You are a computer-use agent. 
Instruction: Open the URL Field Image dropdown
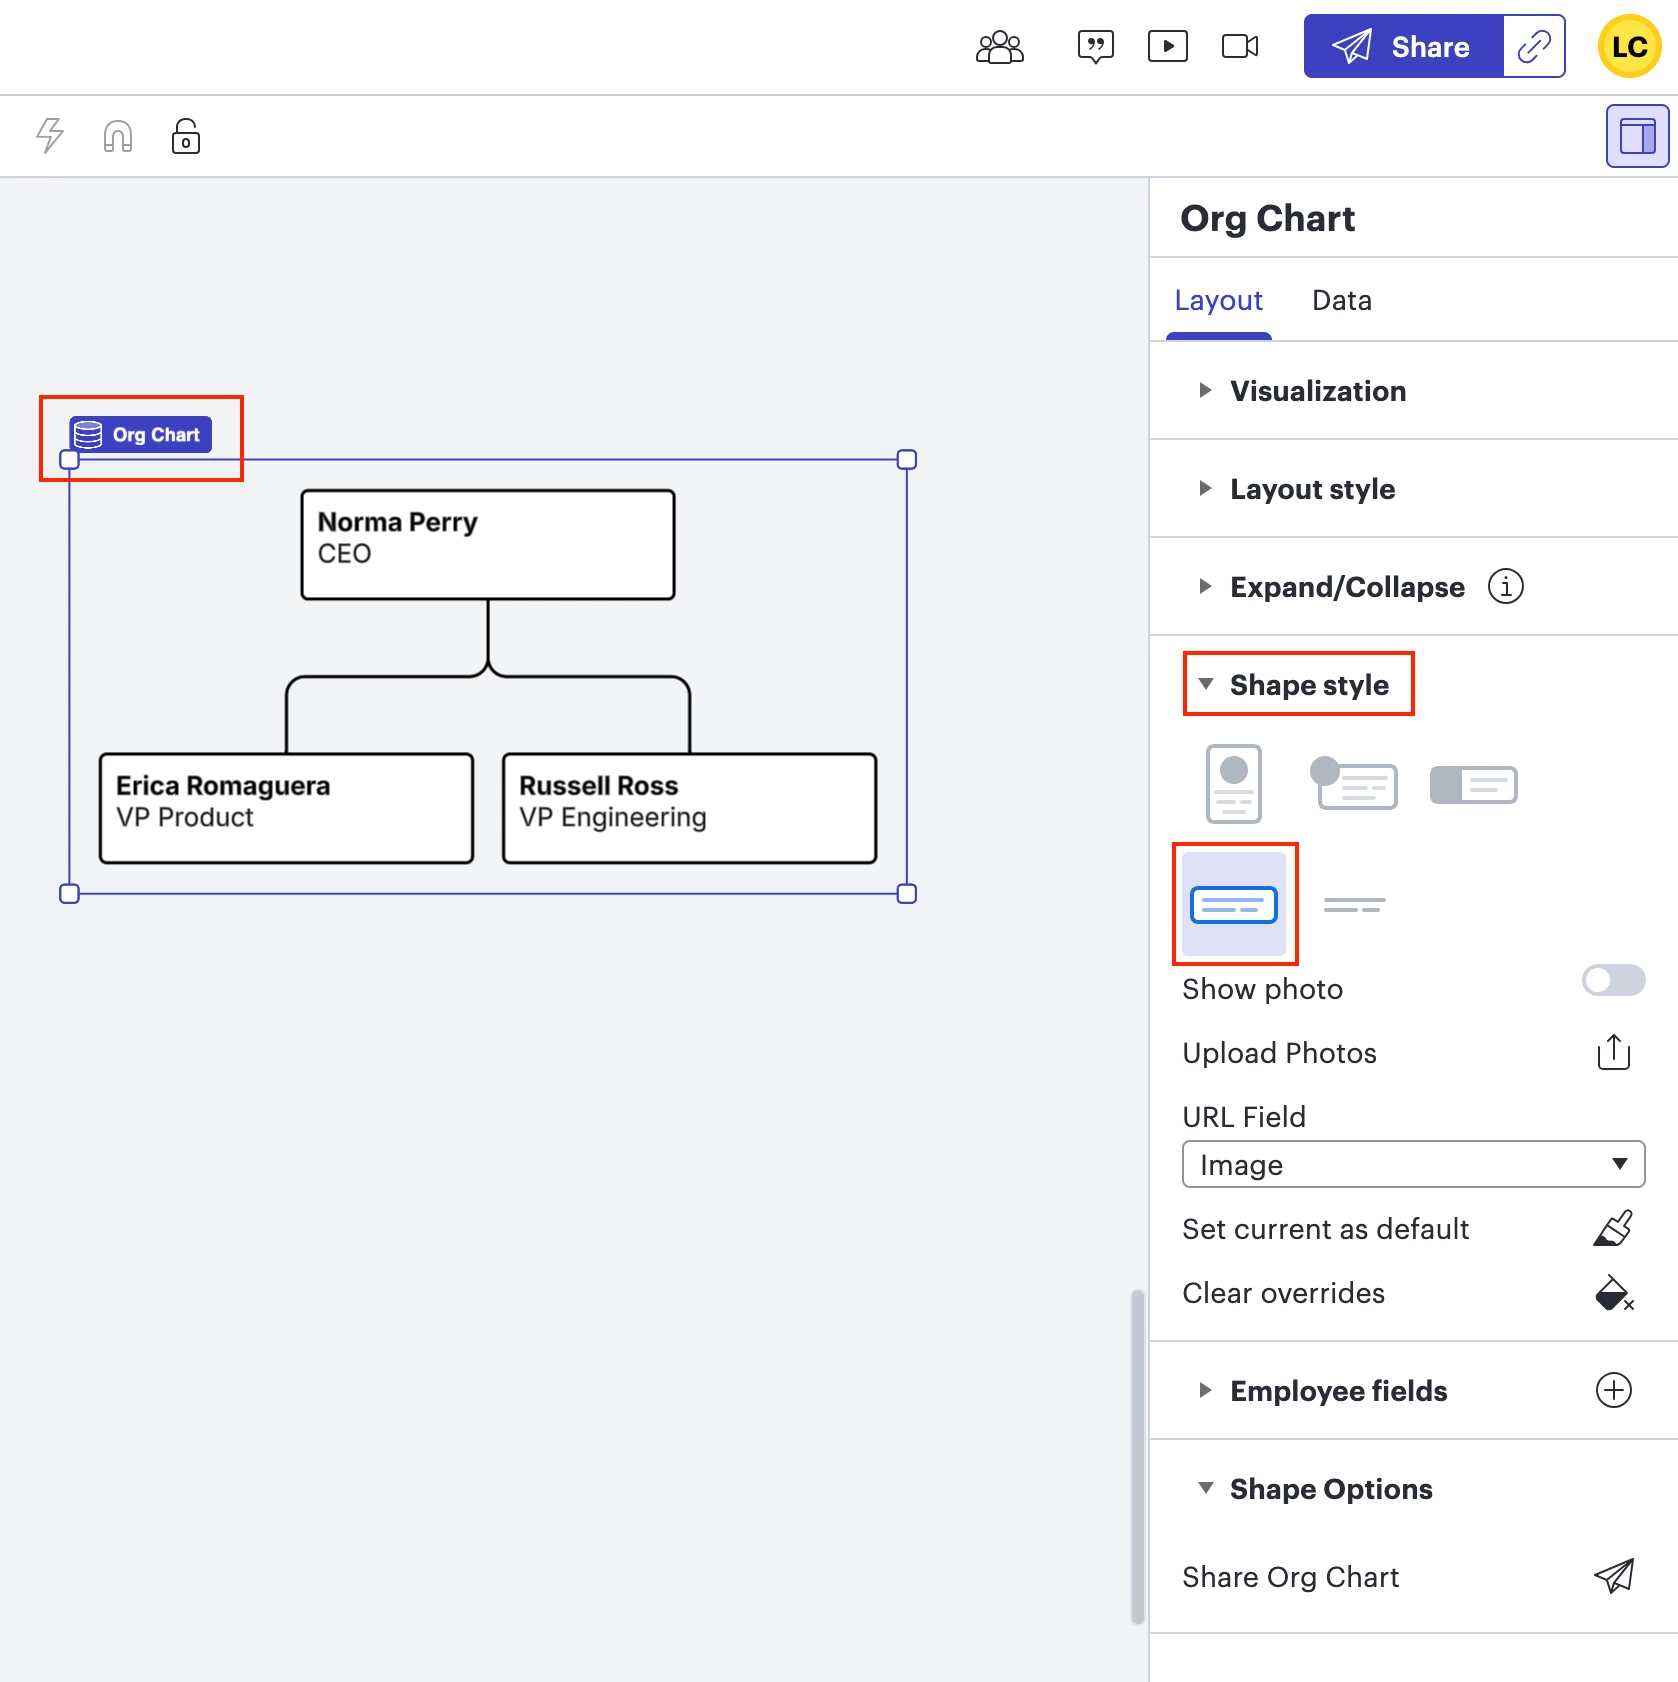pyautogui.click(x=1414, y=1164)
